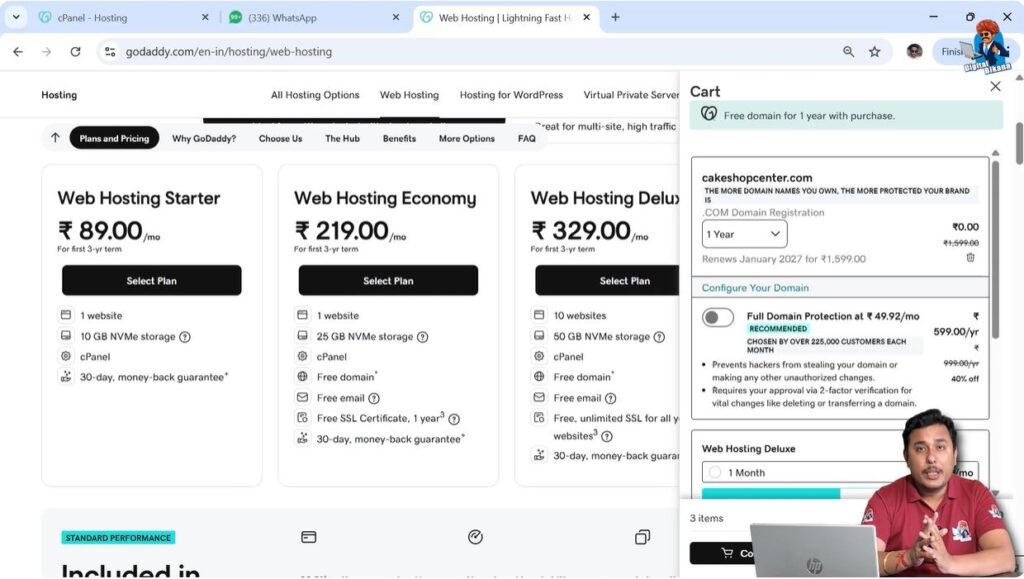Click the Hosting heading link
The width and height of the screenshot is (1024, 579).
[x=59, y=95]
